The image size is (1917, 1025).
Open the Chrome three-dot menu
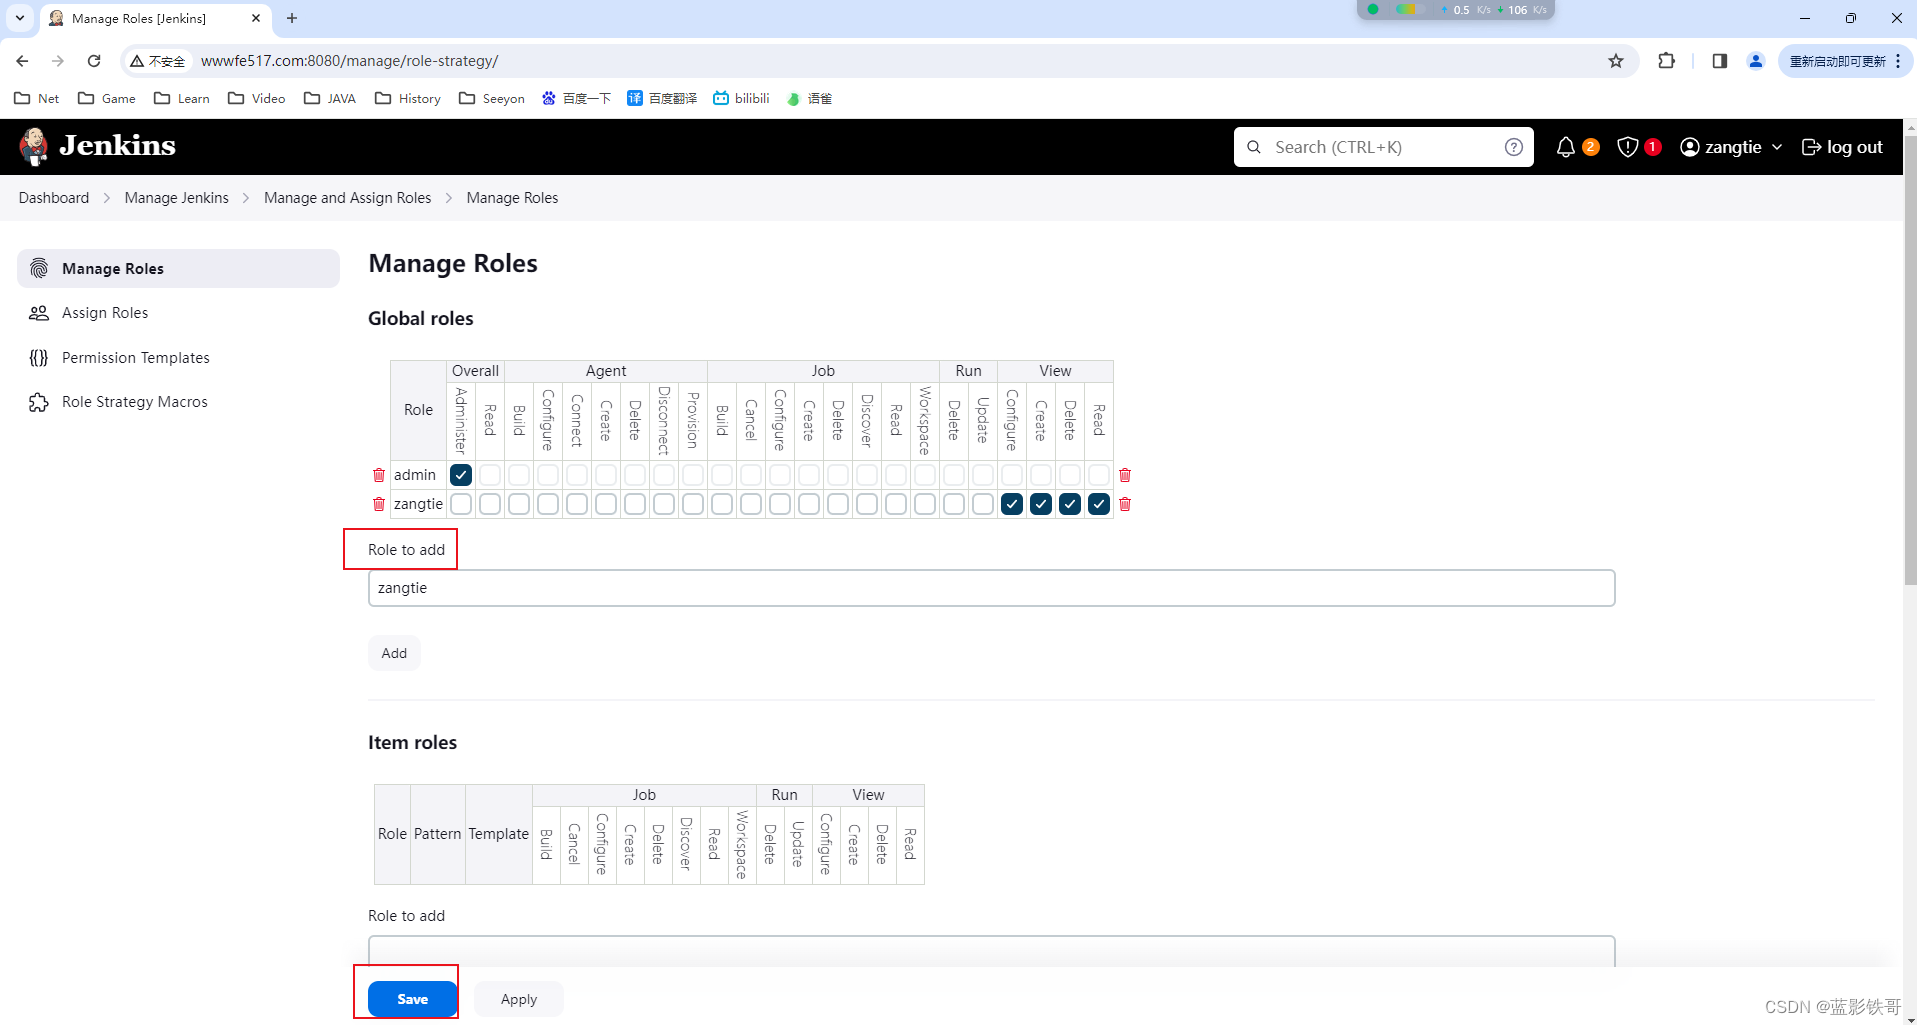pos(1898,61)
